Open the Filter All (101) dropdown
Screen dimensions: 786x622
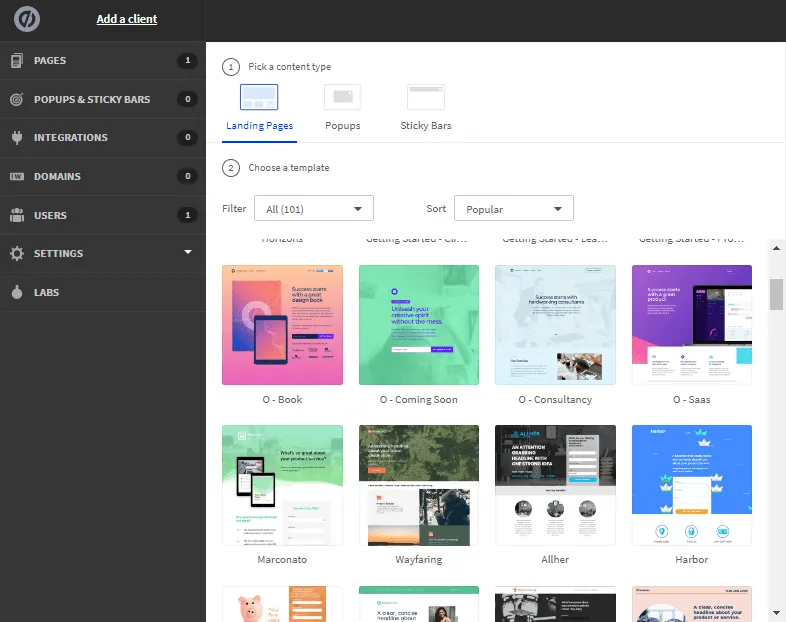tap(314, 208)
